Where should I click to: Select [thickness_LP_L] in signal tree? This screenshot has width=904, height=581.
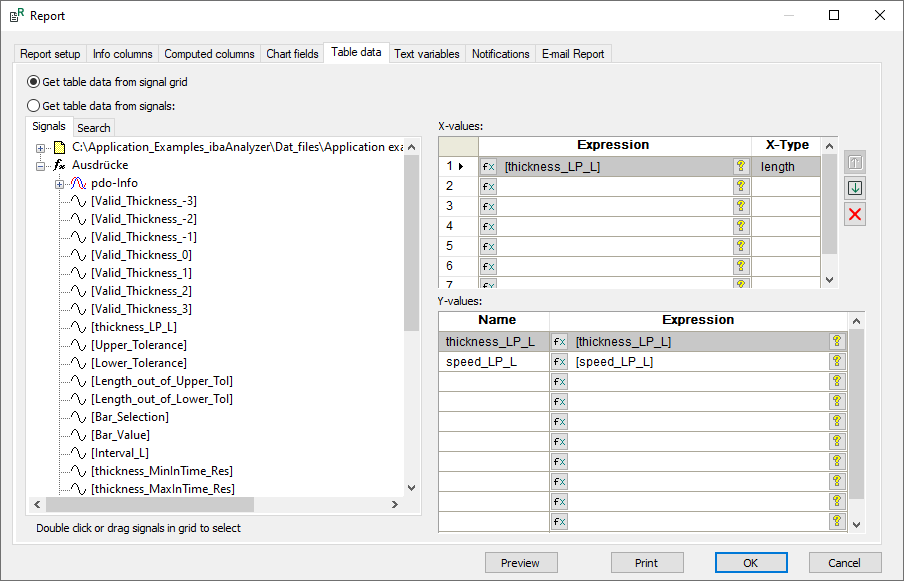point(134,327)
